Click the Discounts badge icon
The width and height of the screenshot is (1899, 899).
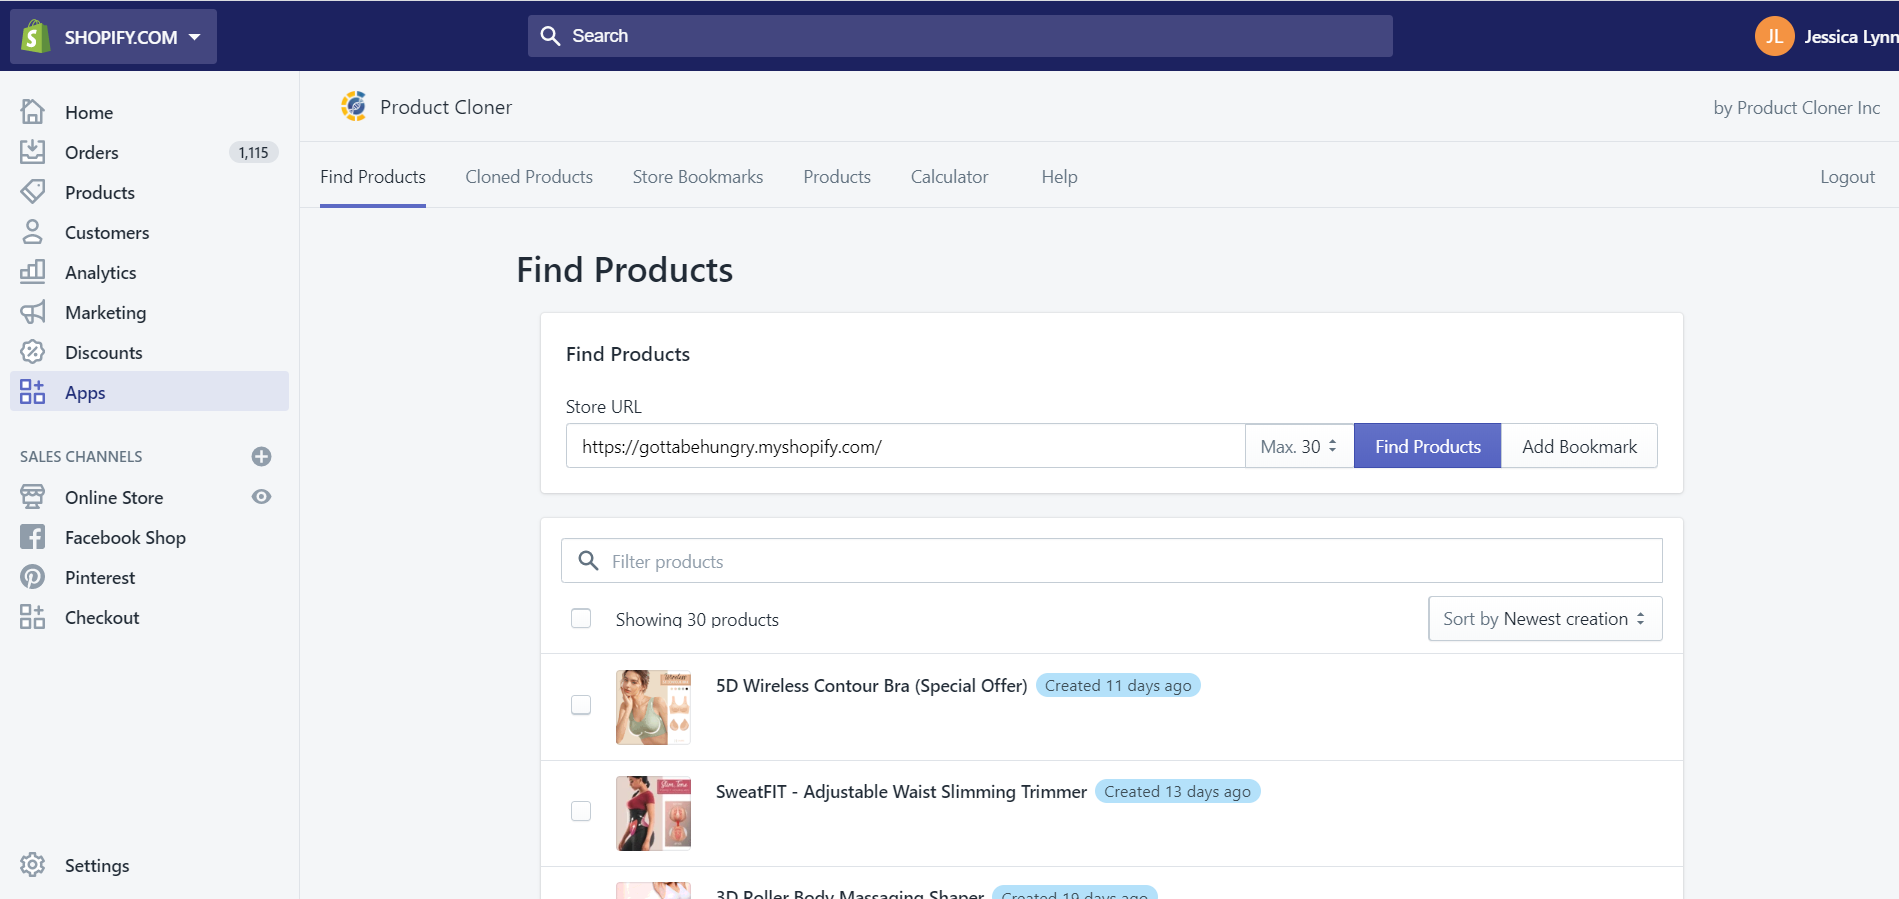coord(33,352)
